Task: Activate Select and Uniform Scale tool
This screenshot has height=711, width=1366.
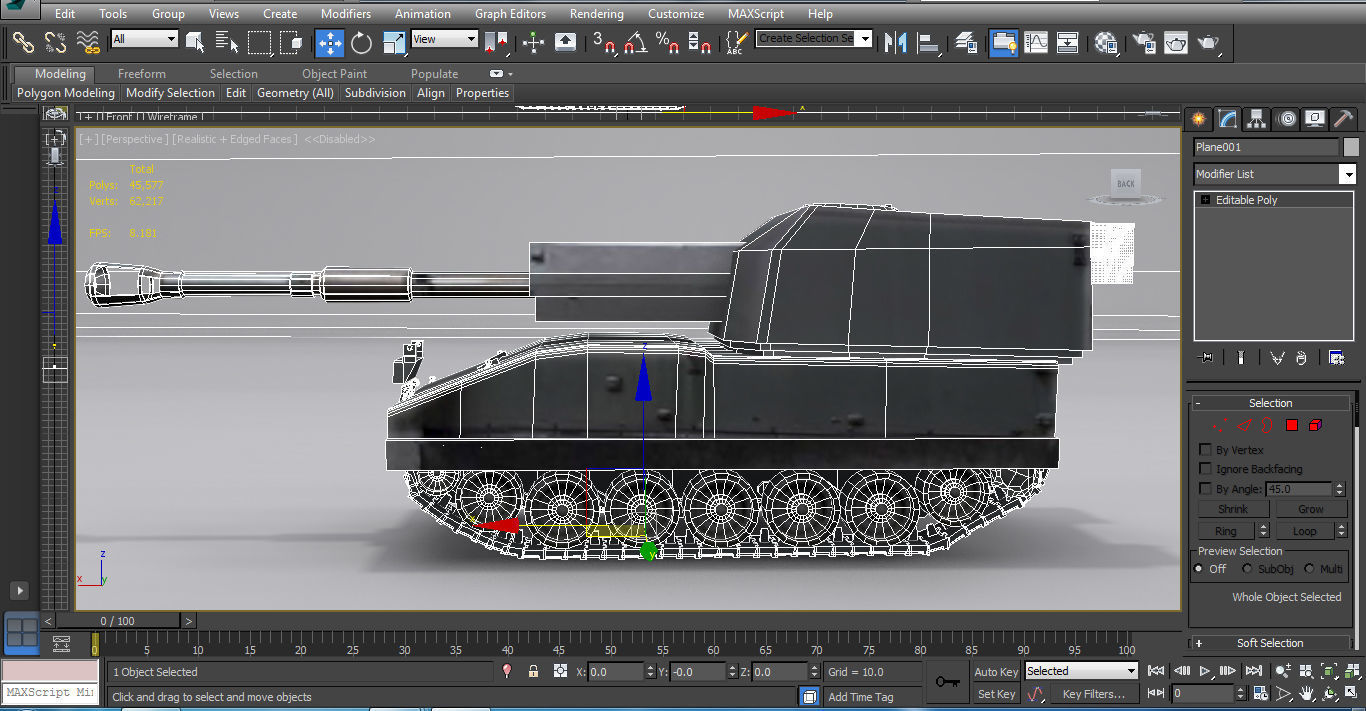Action: (x=394, y=42)
